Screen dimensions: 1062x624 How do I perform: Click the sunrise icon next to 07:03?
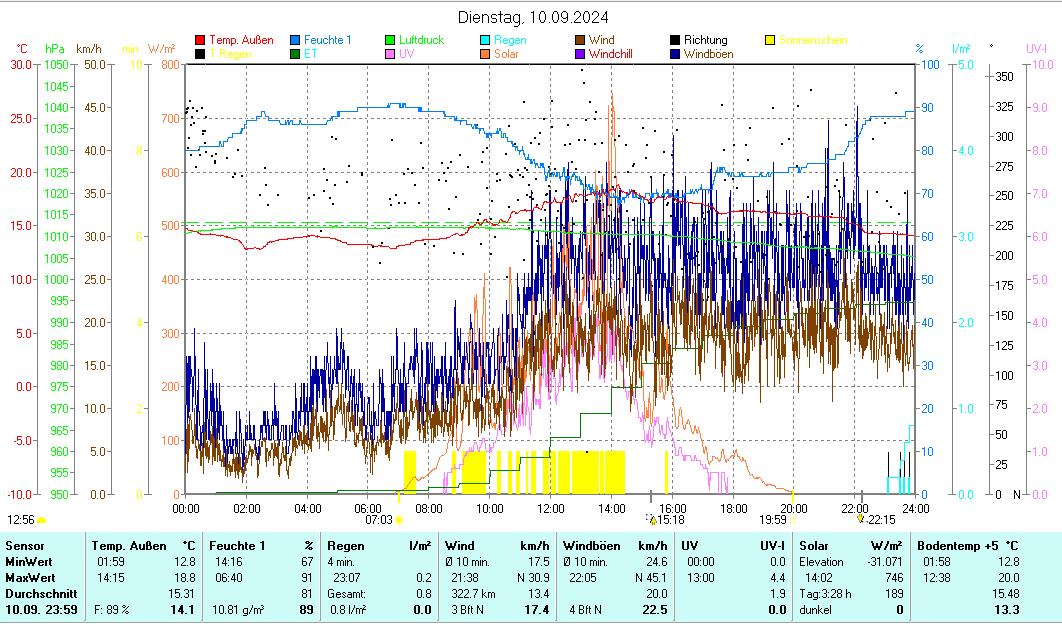399,520
